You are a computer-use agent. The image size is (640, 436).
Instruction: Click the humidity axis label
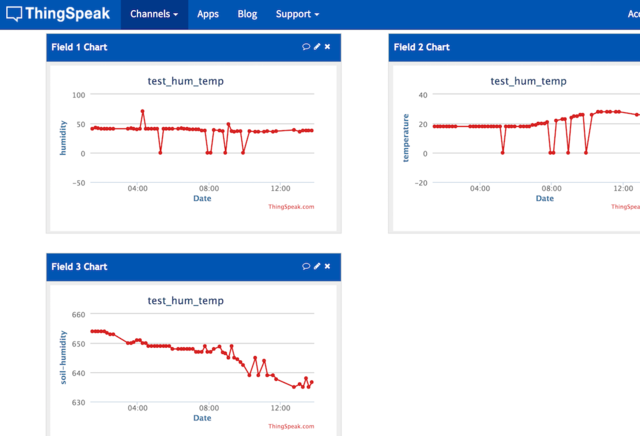click(63, 138)
